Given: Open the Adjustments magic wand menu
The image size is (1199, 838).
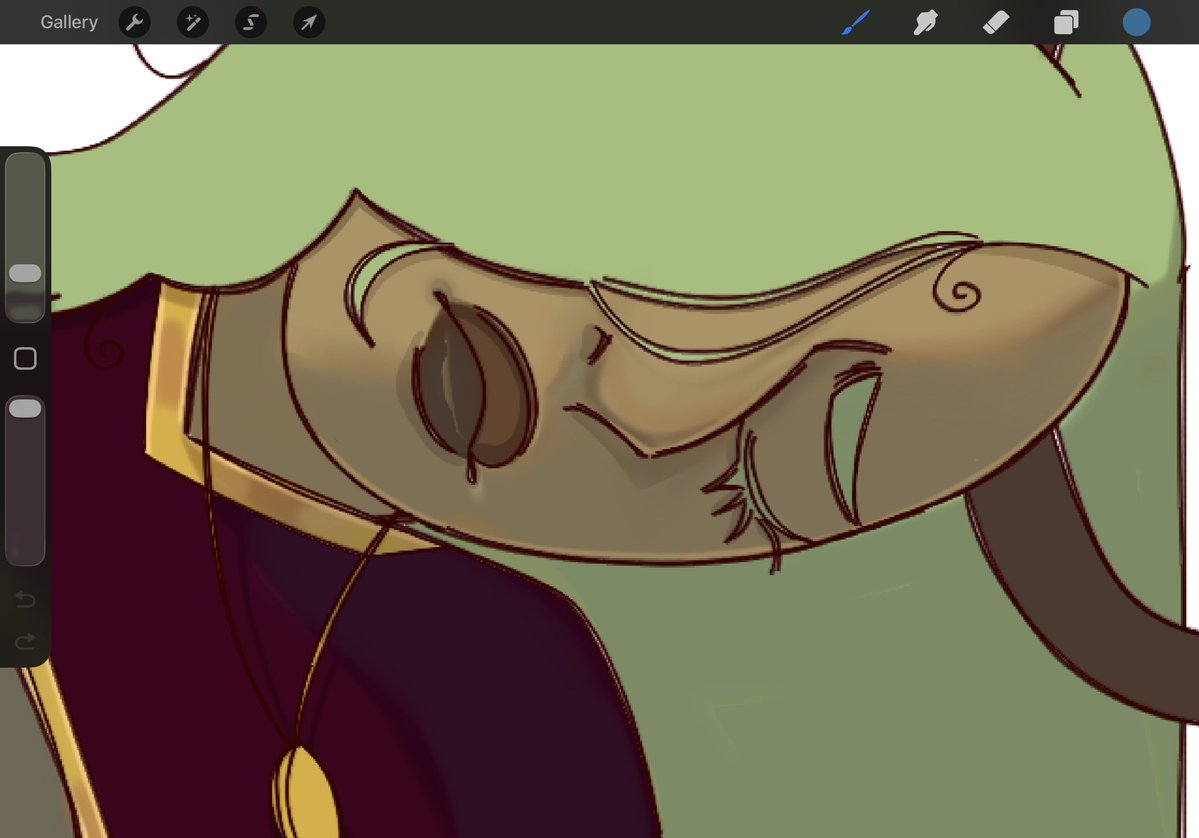Looking at the screenshot, I should point(193,22).
